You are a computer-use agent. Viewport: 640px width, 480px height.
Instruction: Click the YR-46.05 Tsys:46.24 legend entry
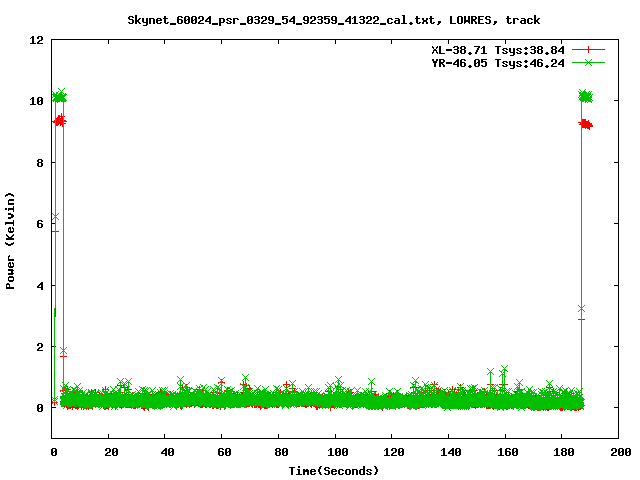pos(498,63)
